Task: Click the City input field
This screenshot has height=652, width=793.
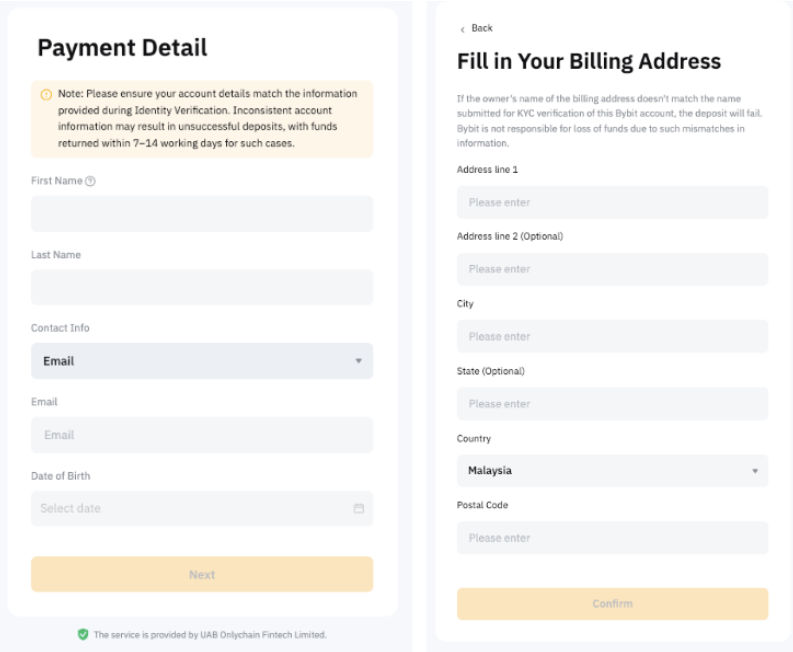Action: coord(611,337)
